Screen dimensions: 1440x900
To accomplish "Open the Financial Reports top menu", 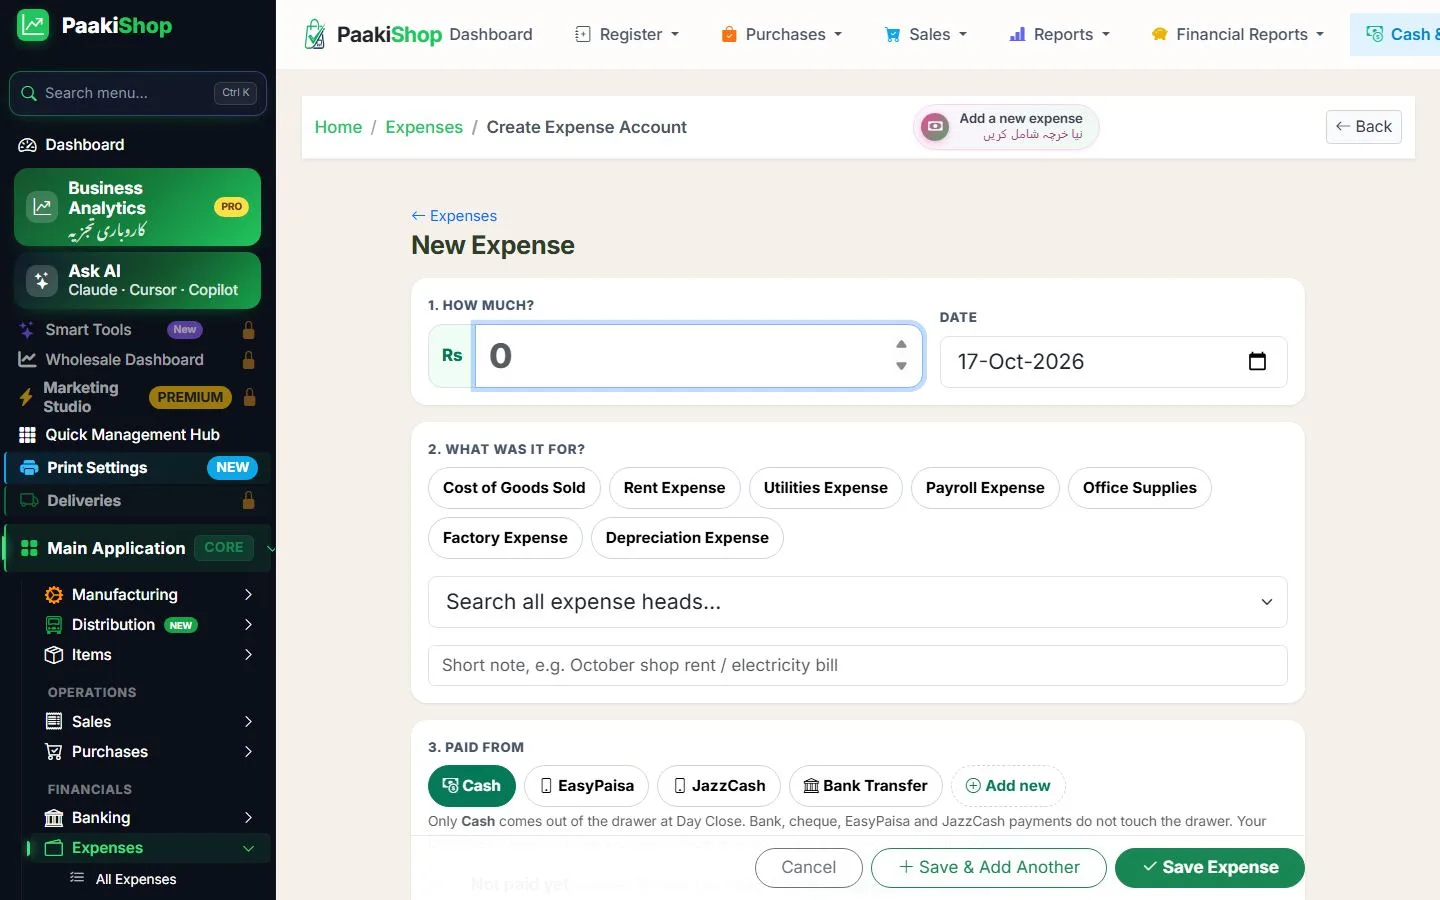I will click(x=1237, y=34).
